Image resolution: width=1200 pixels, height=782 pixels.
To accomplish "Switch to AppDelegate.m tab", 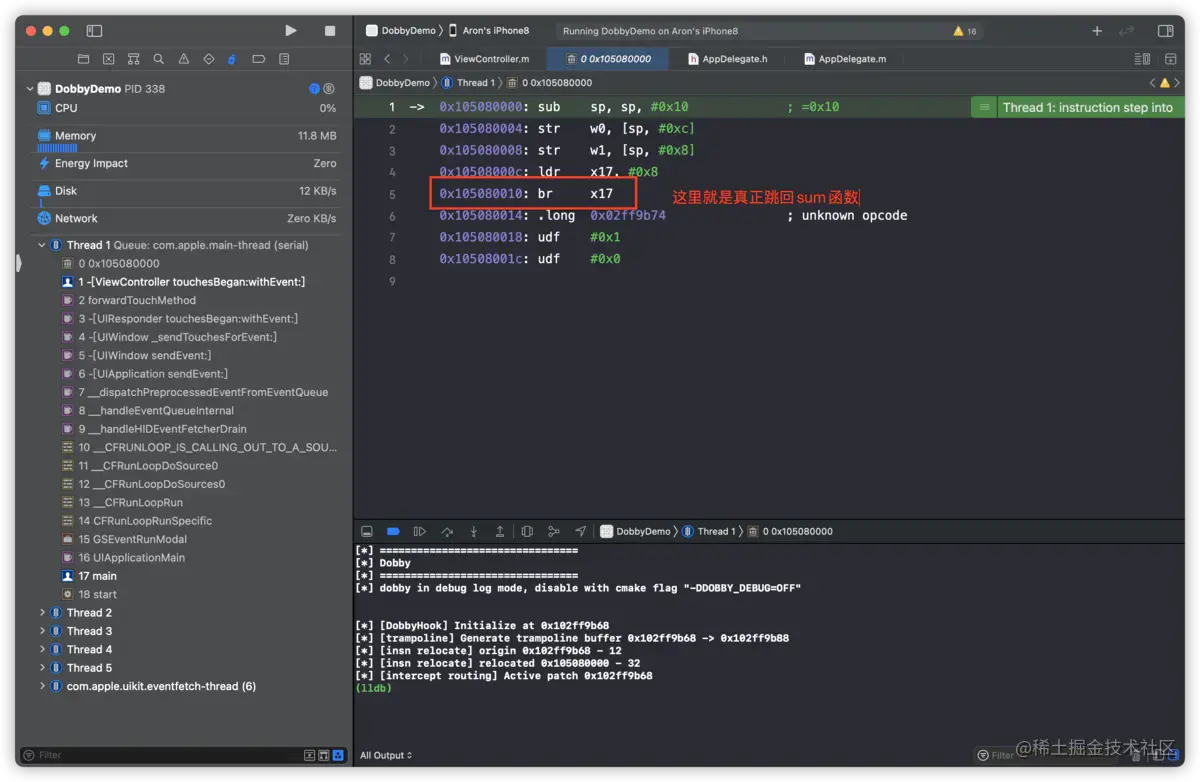I will click(x=844, y=59).
